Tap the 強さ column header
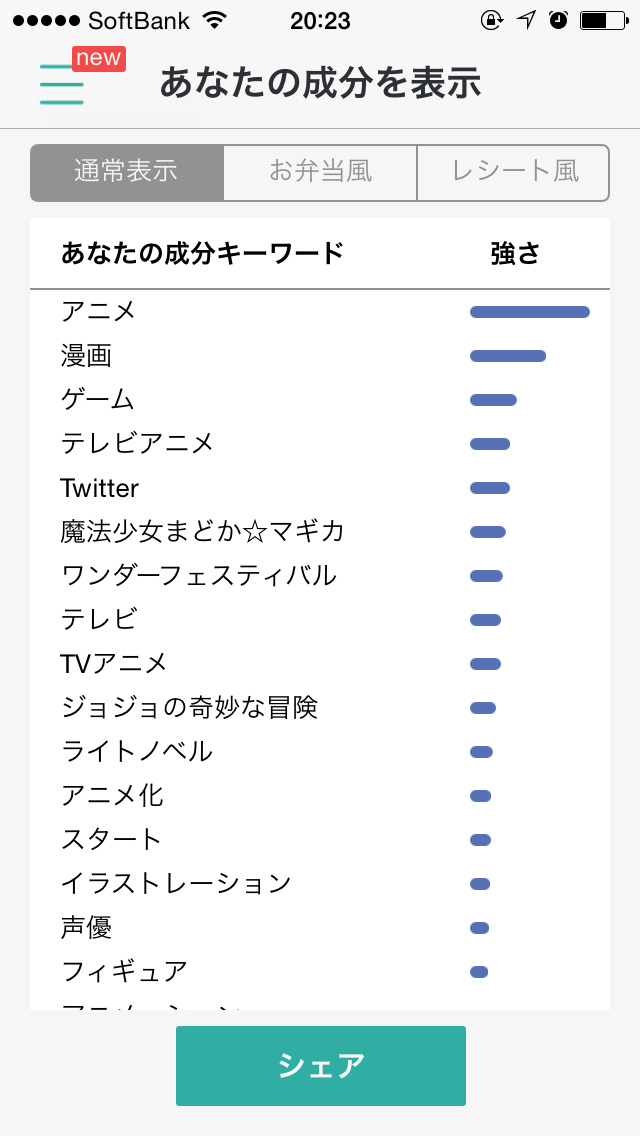This screenshot has width=640, height=1136. [x=515, y=253]
